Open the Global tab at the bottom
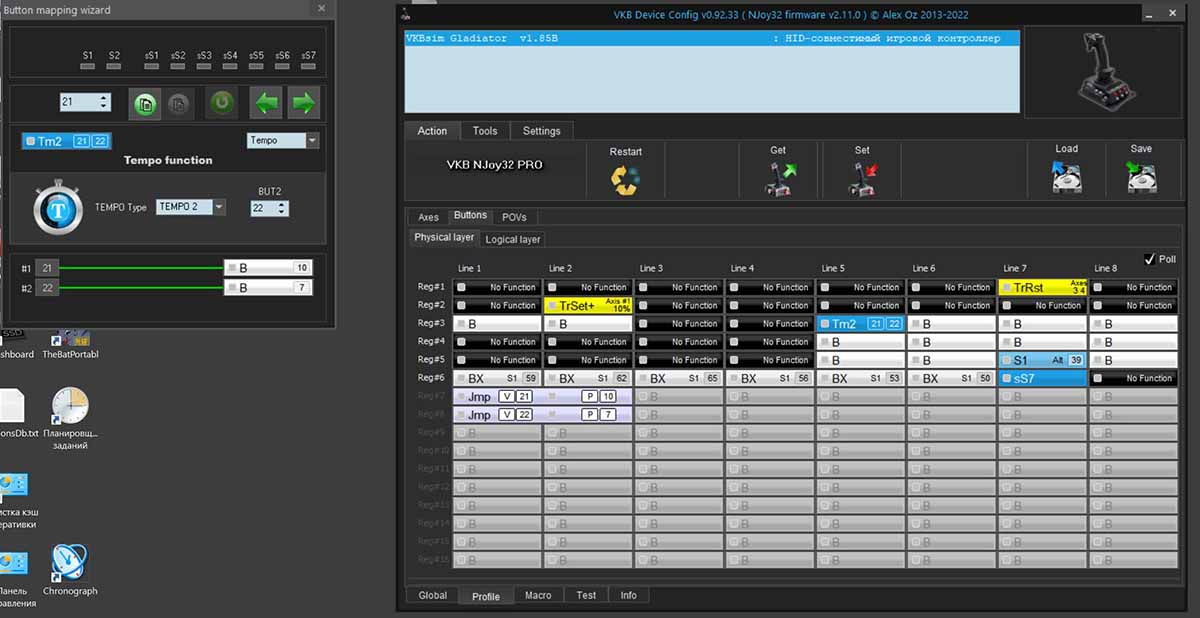Screen dimensions: 1200x618 433,595
